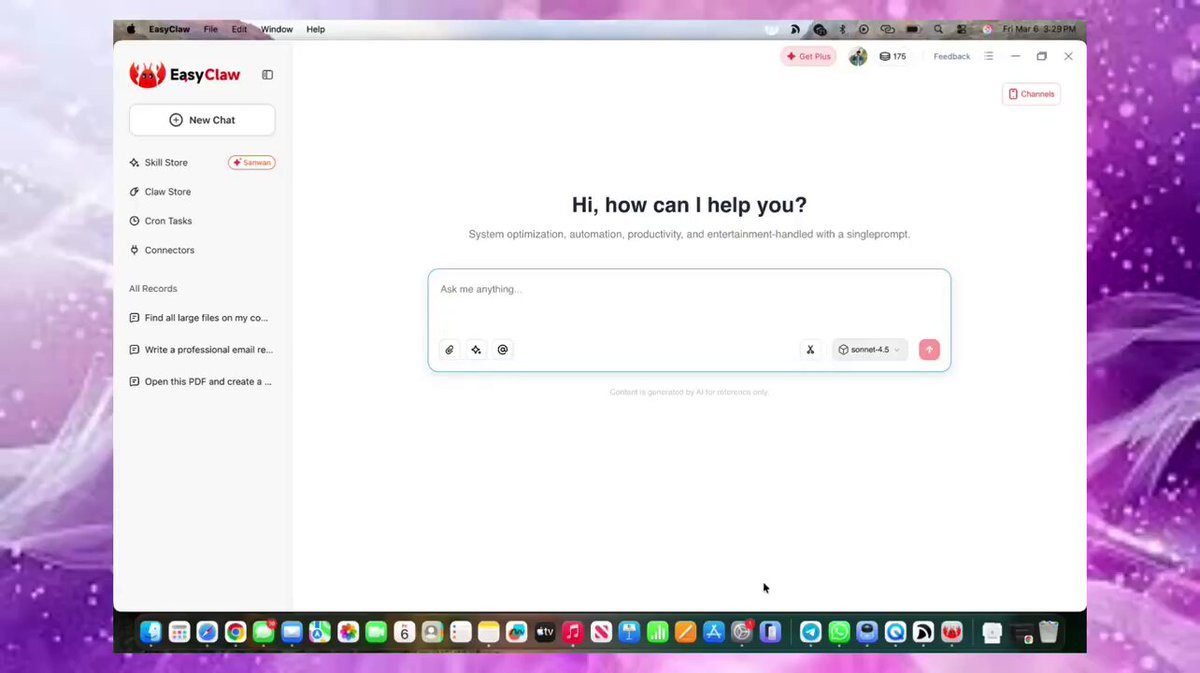The width and height of the screenshot is (1200, 673).
Task: Start a New Chat
Action: click(202, 120)
